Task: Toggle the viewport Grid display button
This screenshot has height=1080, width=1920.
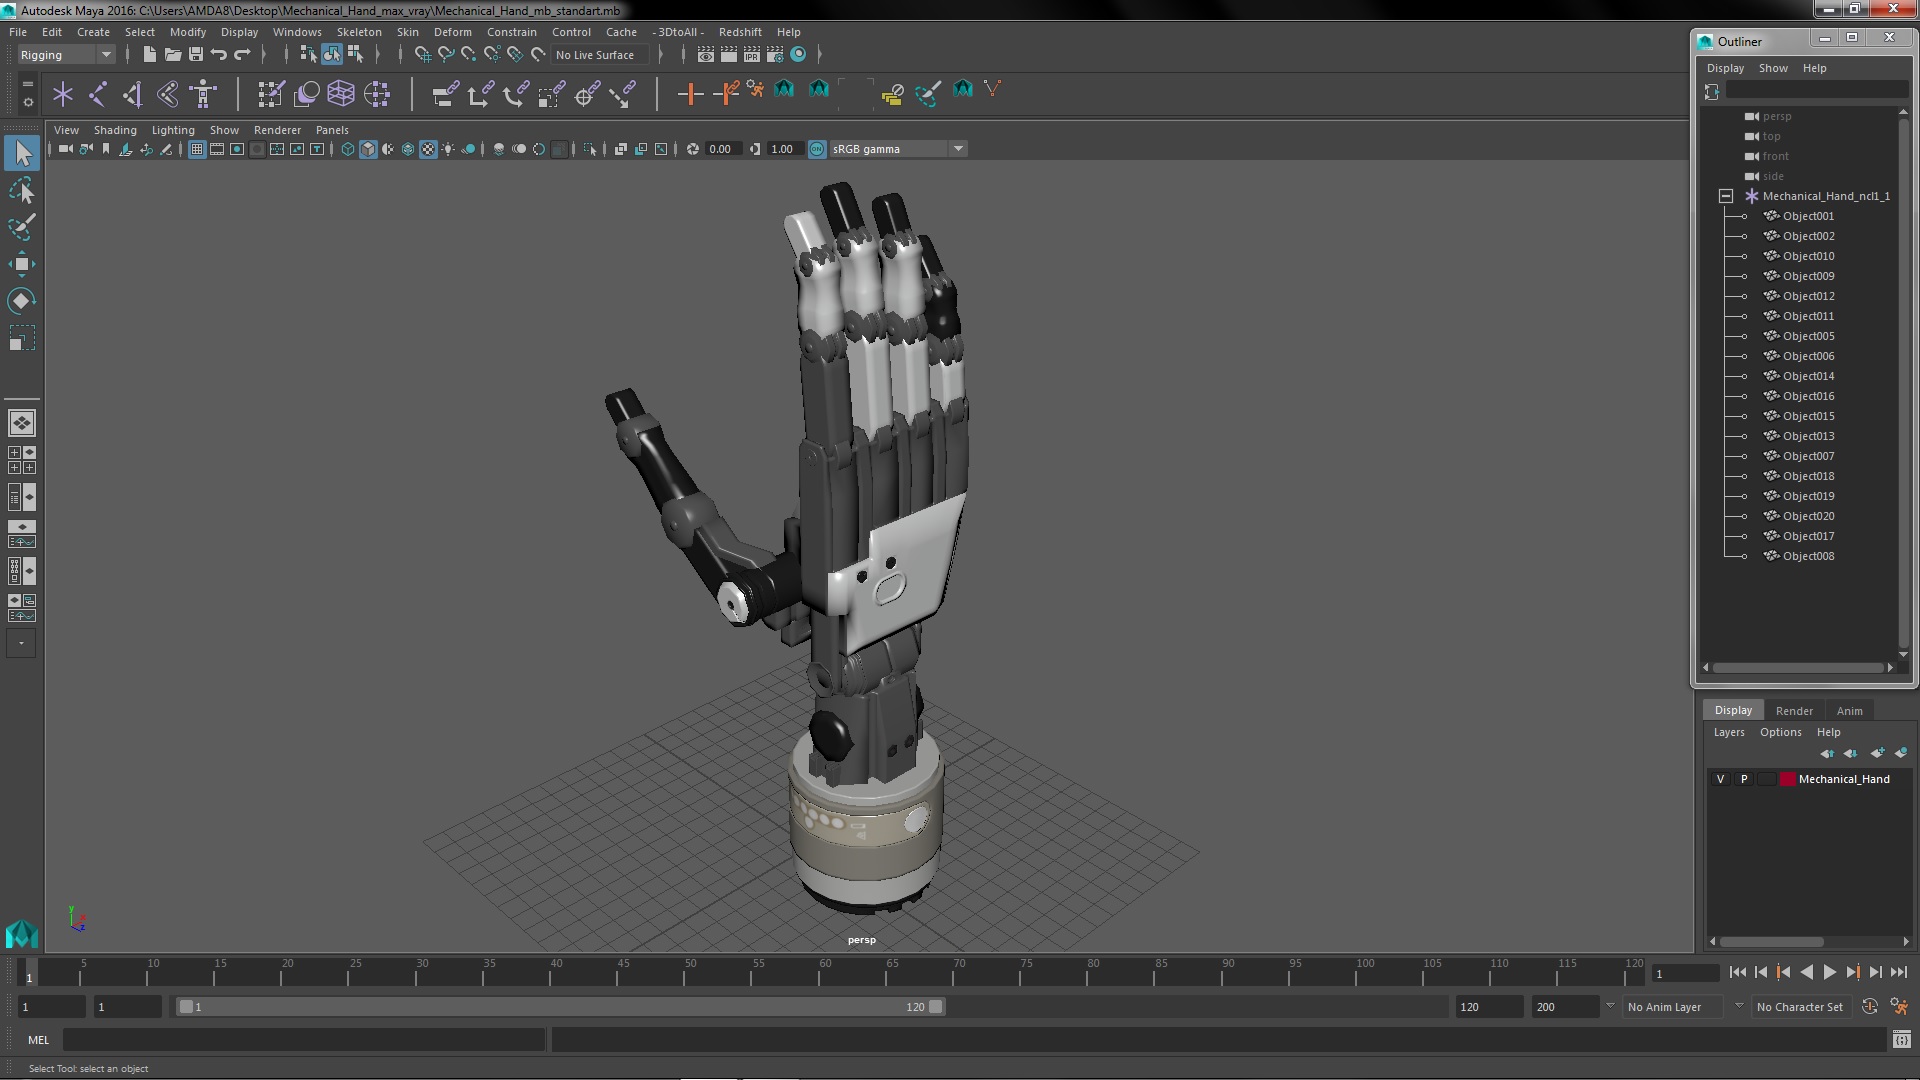Action: coord(197,149)
